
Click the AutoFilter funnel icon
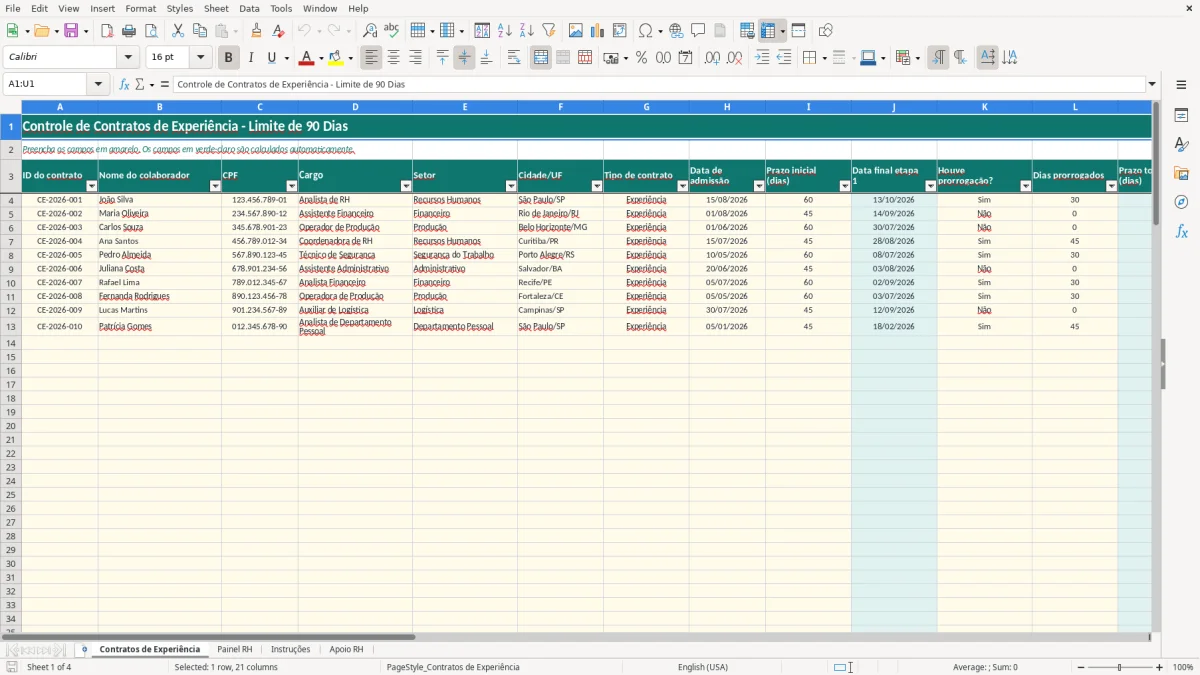[x=548, y=31]
